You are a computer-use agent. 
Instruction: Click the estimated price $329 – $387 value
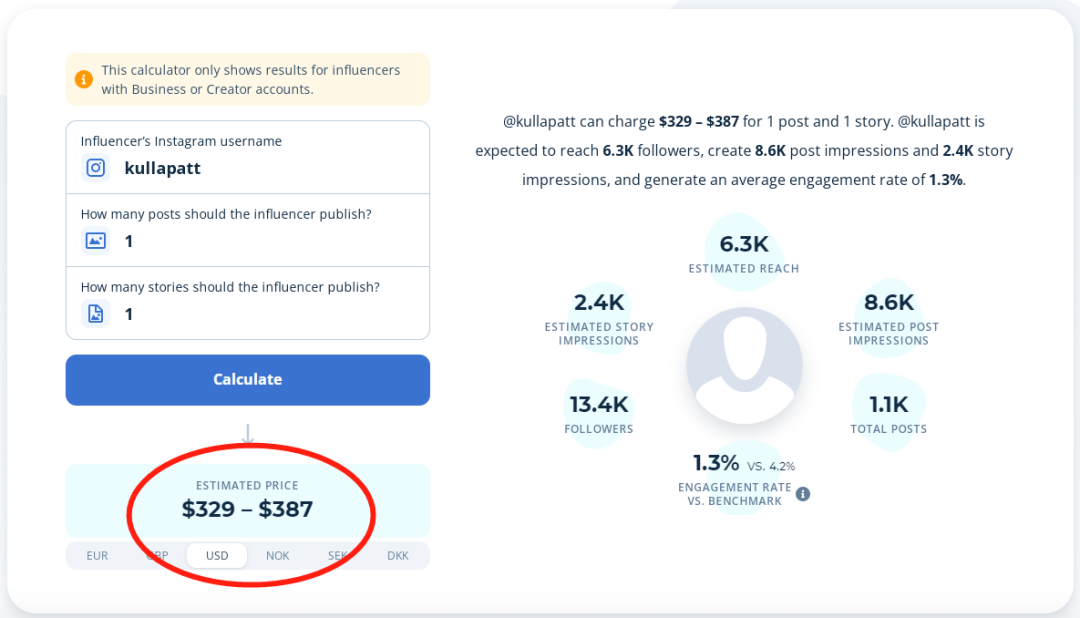click(247, 509)
